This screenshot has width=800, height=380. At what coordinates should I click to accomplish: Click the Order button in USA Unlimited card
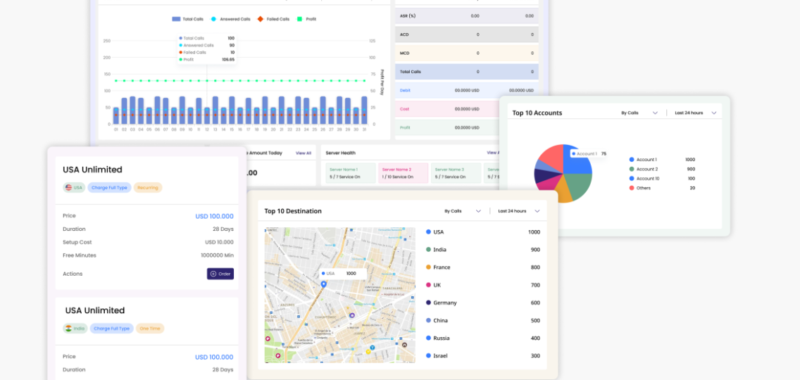point(220,274)
